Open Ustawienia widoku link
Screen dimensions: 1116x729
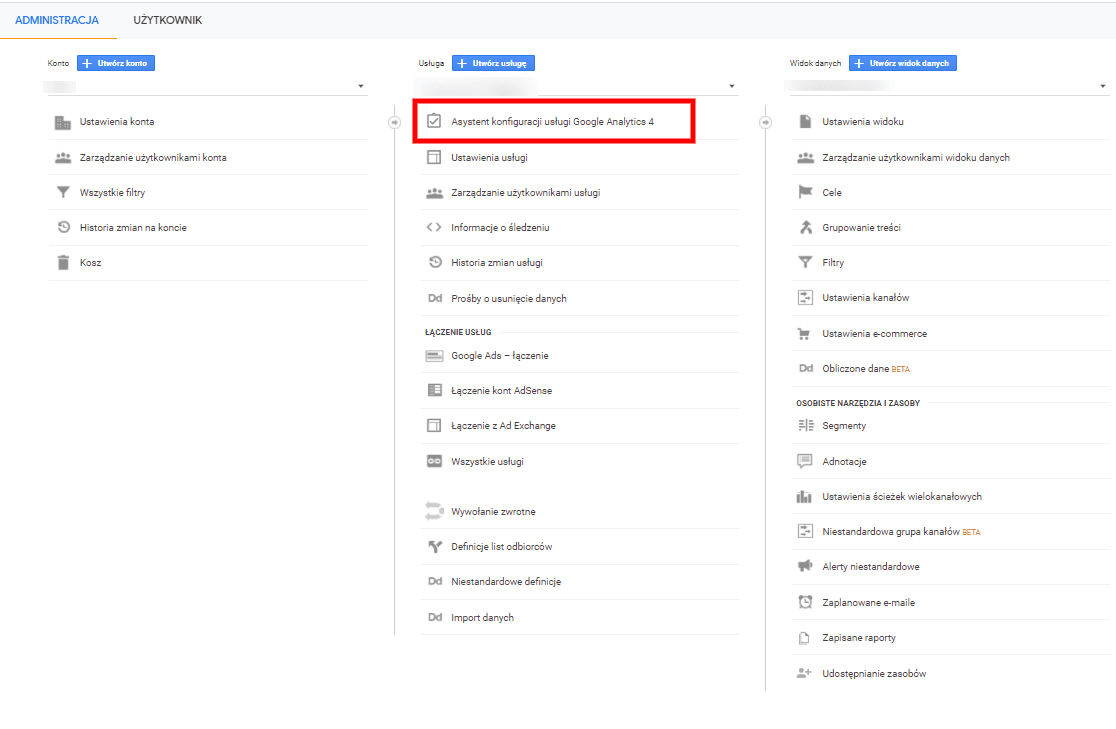[x=863, y=122]
